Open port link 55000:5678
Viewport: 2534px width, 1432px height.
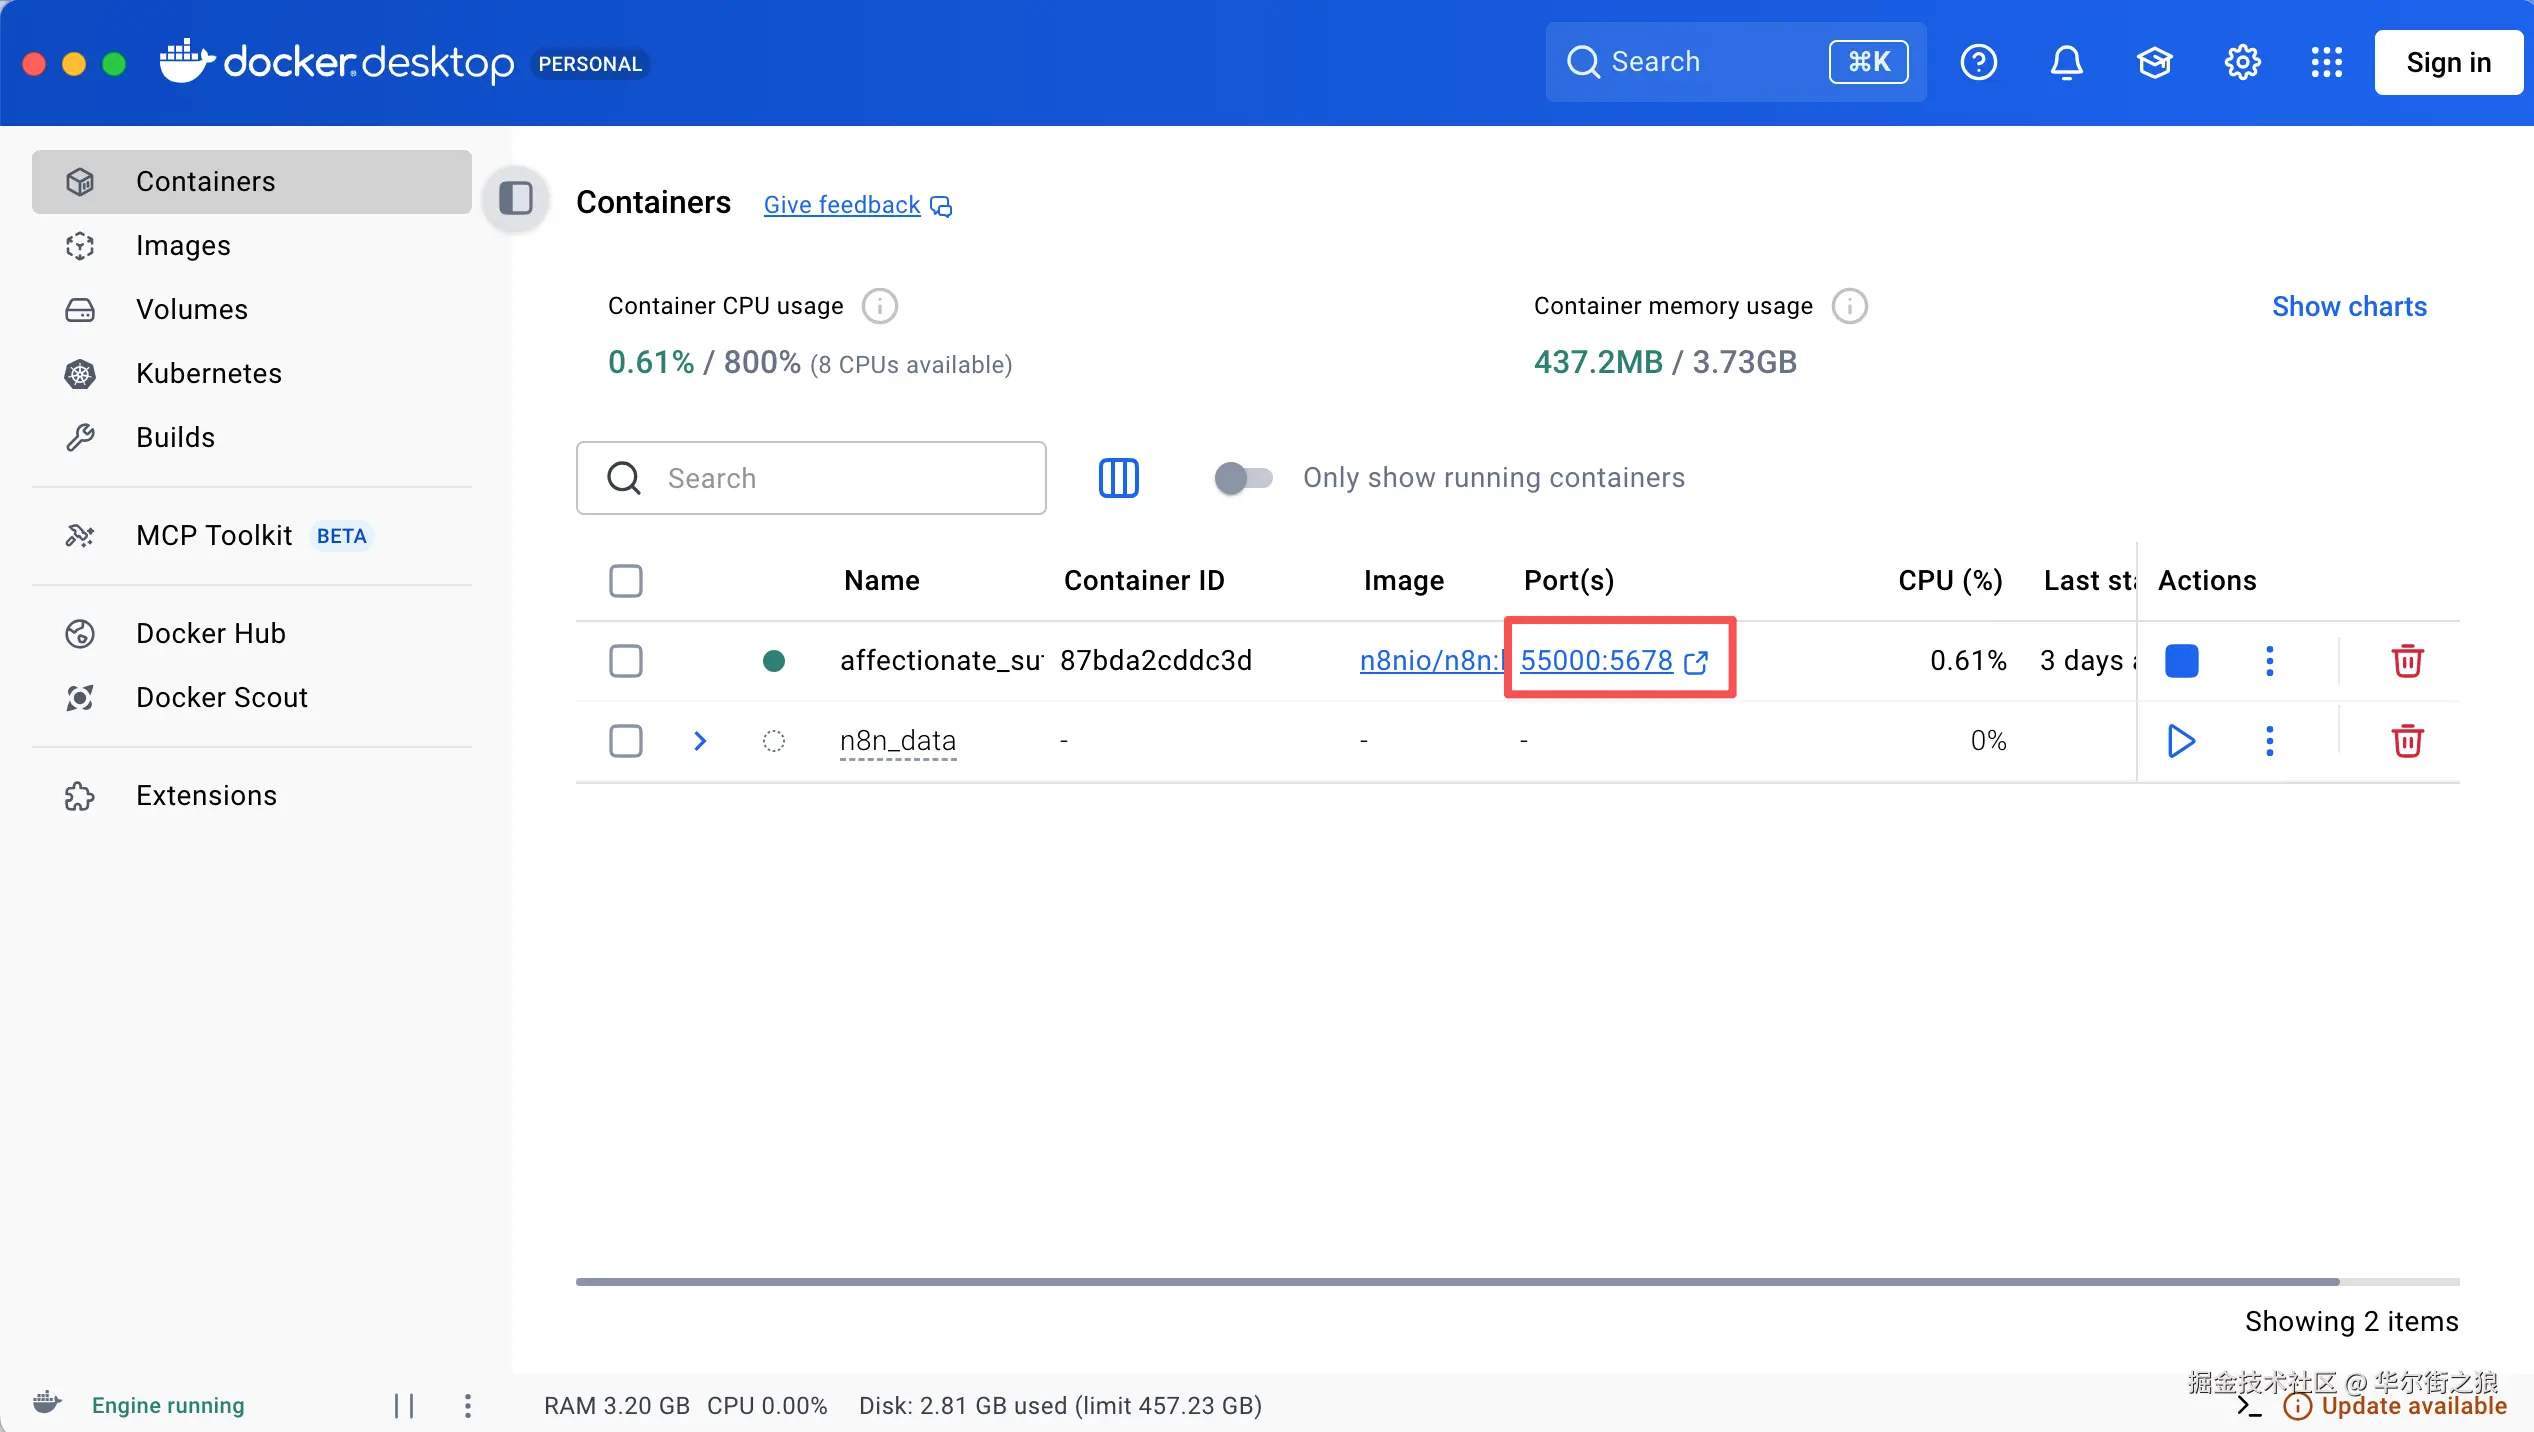point(1596,661)
